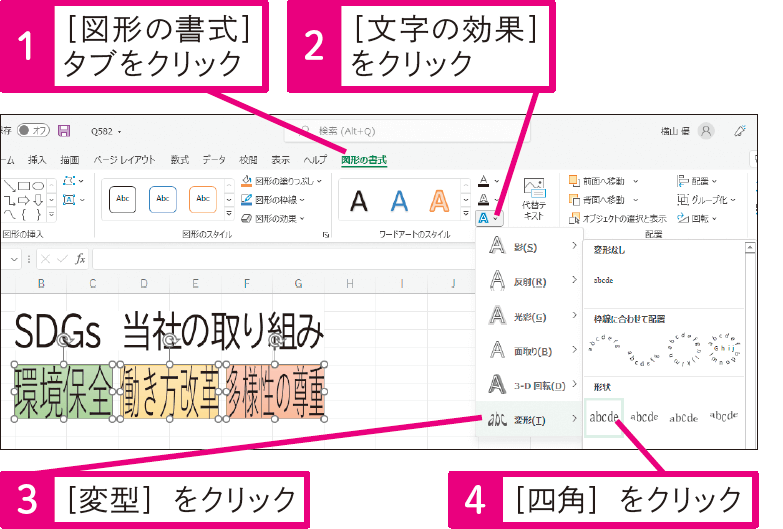Click the text effects A button
The width and height of the screenshot is (783, 529).
click(489, 218)
